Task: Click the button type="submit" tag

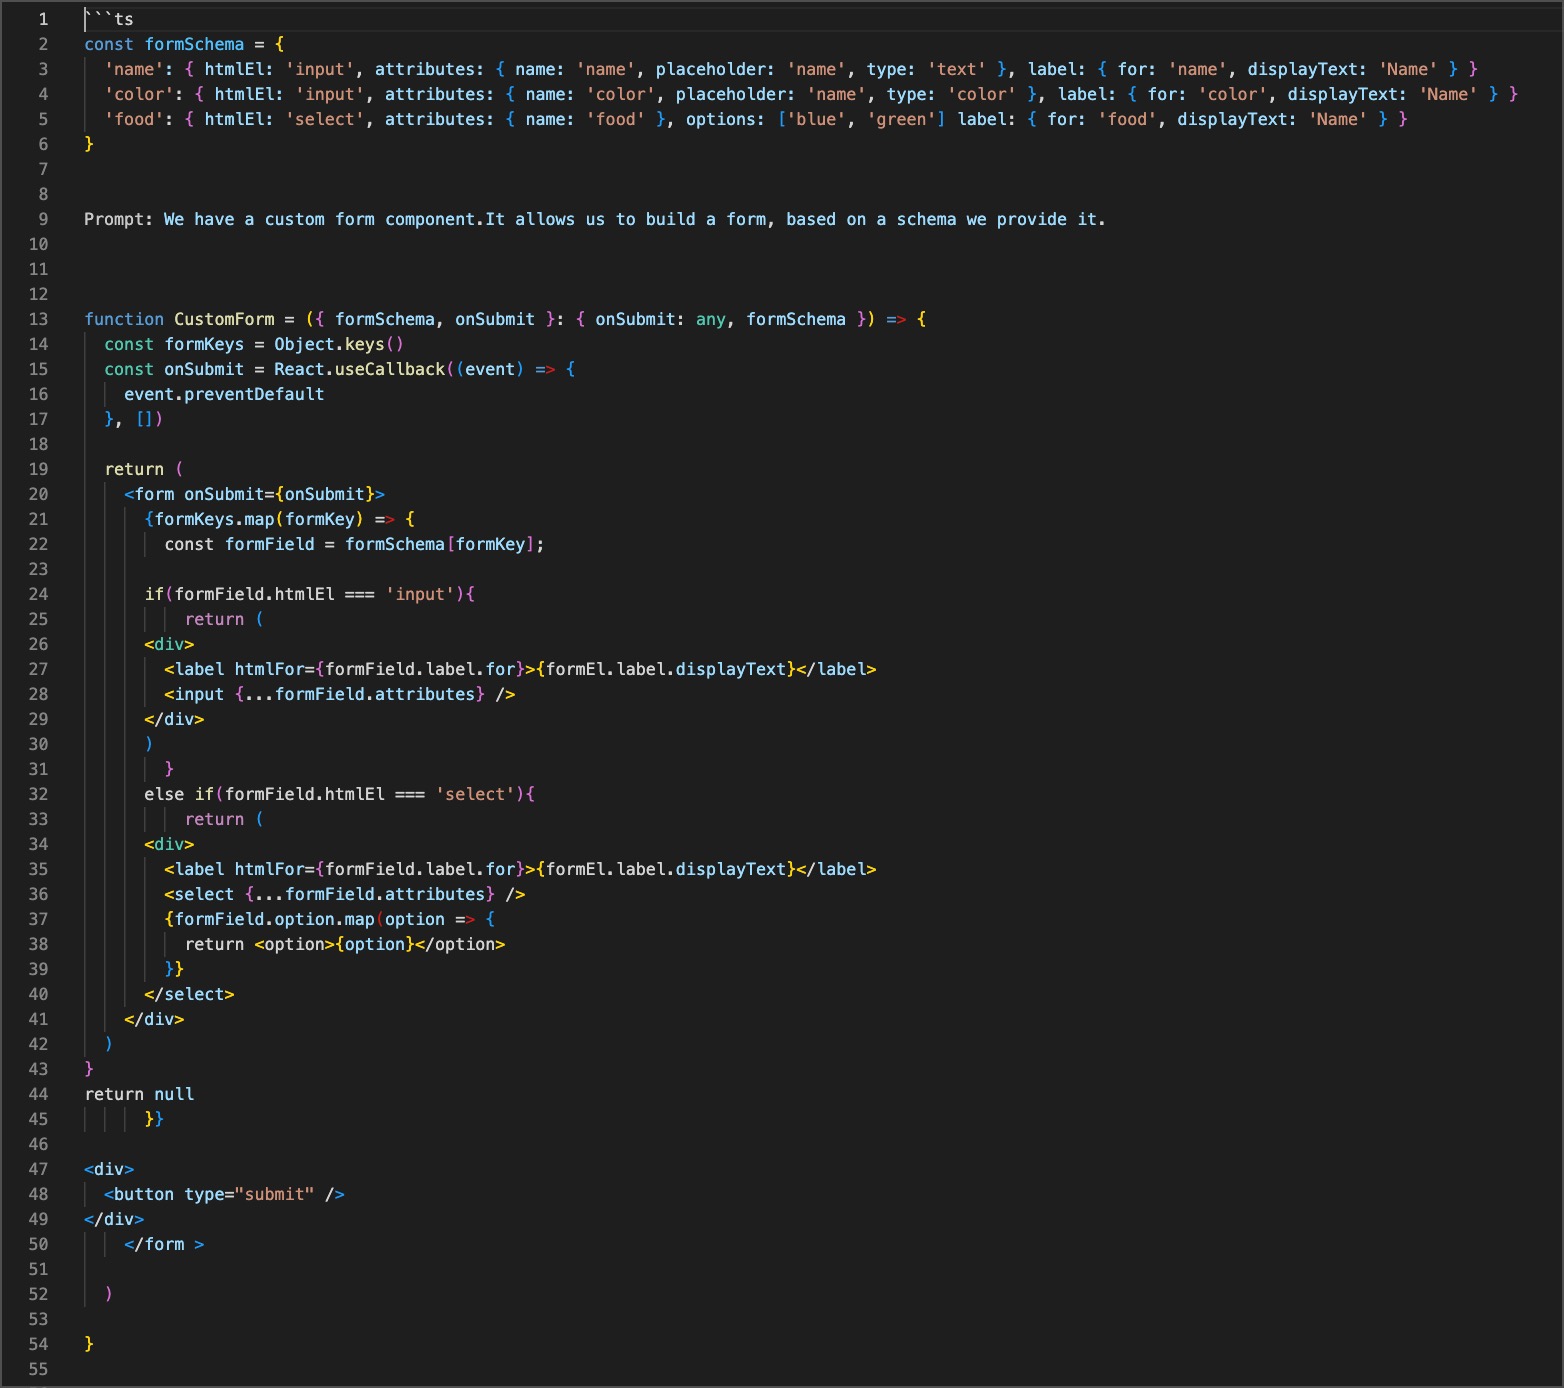Action: click(224, 1194)
